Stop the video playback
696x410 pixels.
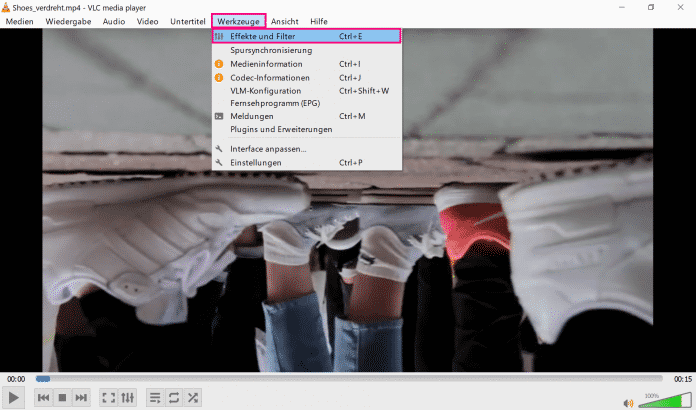point(62,398)
